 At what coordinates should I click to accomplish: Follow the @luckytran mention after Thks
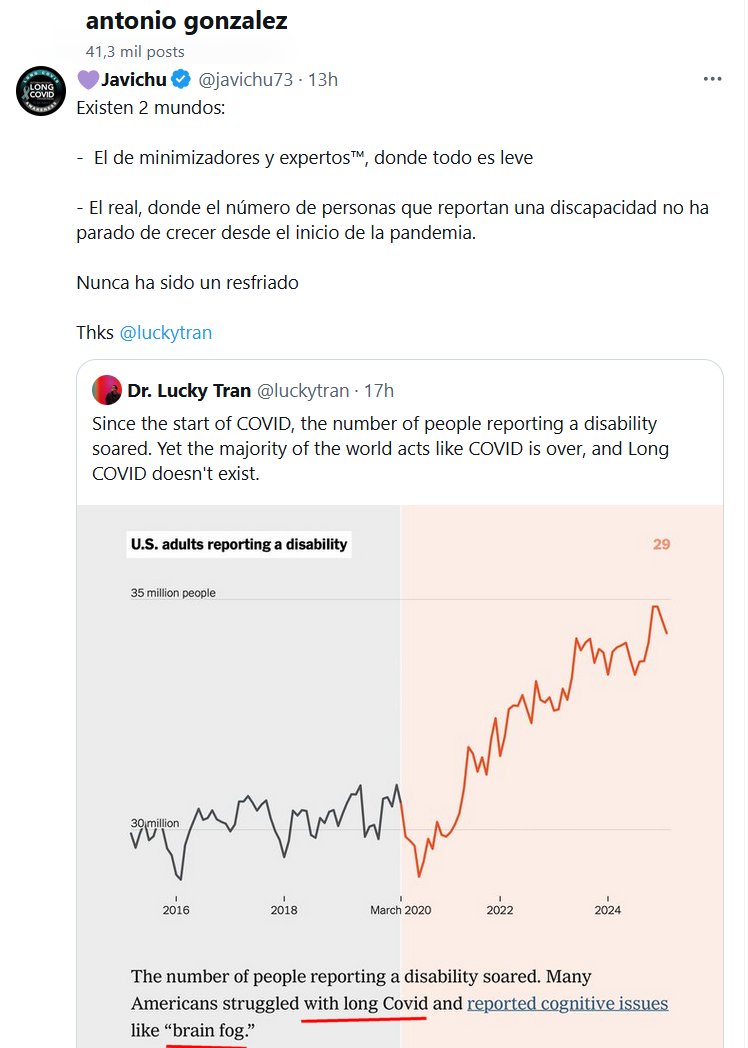165,333
